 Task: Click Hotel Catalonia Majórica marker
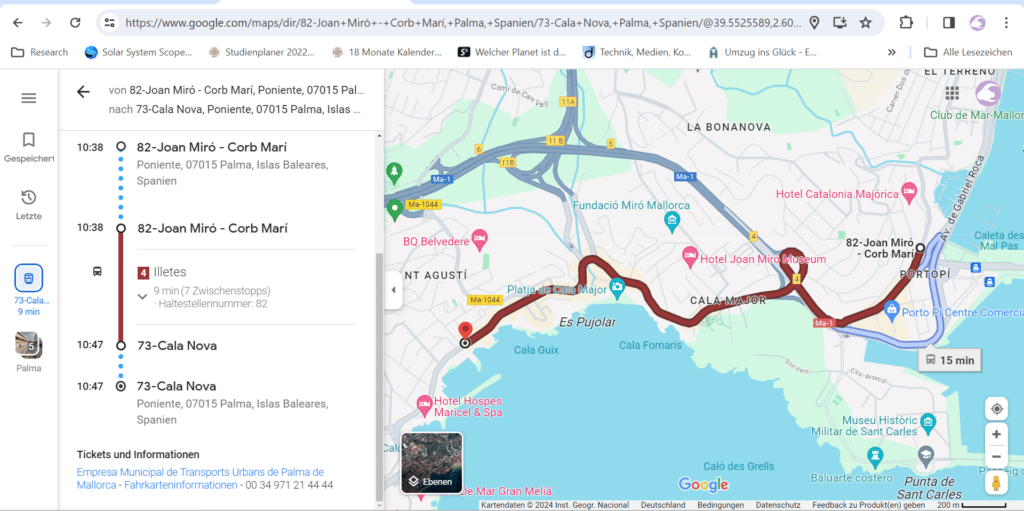pos(908,192)
